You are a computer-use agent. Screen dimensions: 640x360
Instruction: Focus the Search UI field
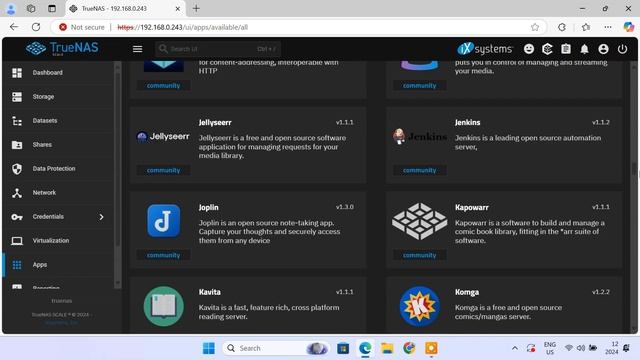click(218, 49)
